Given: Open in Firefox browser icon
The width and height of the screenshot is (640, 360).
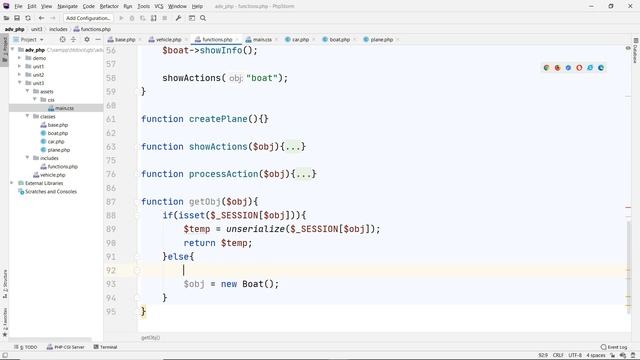Looking at the screenshot, I should point(558,68).
